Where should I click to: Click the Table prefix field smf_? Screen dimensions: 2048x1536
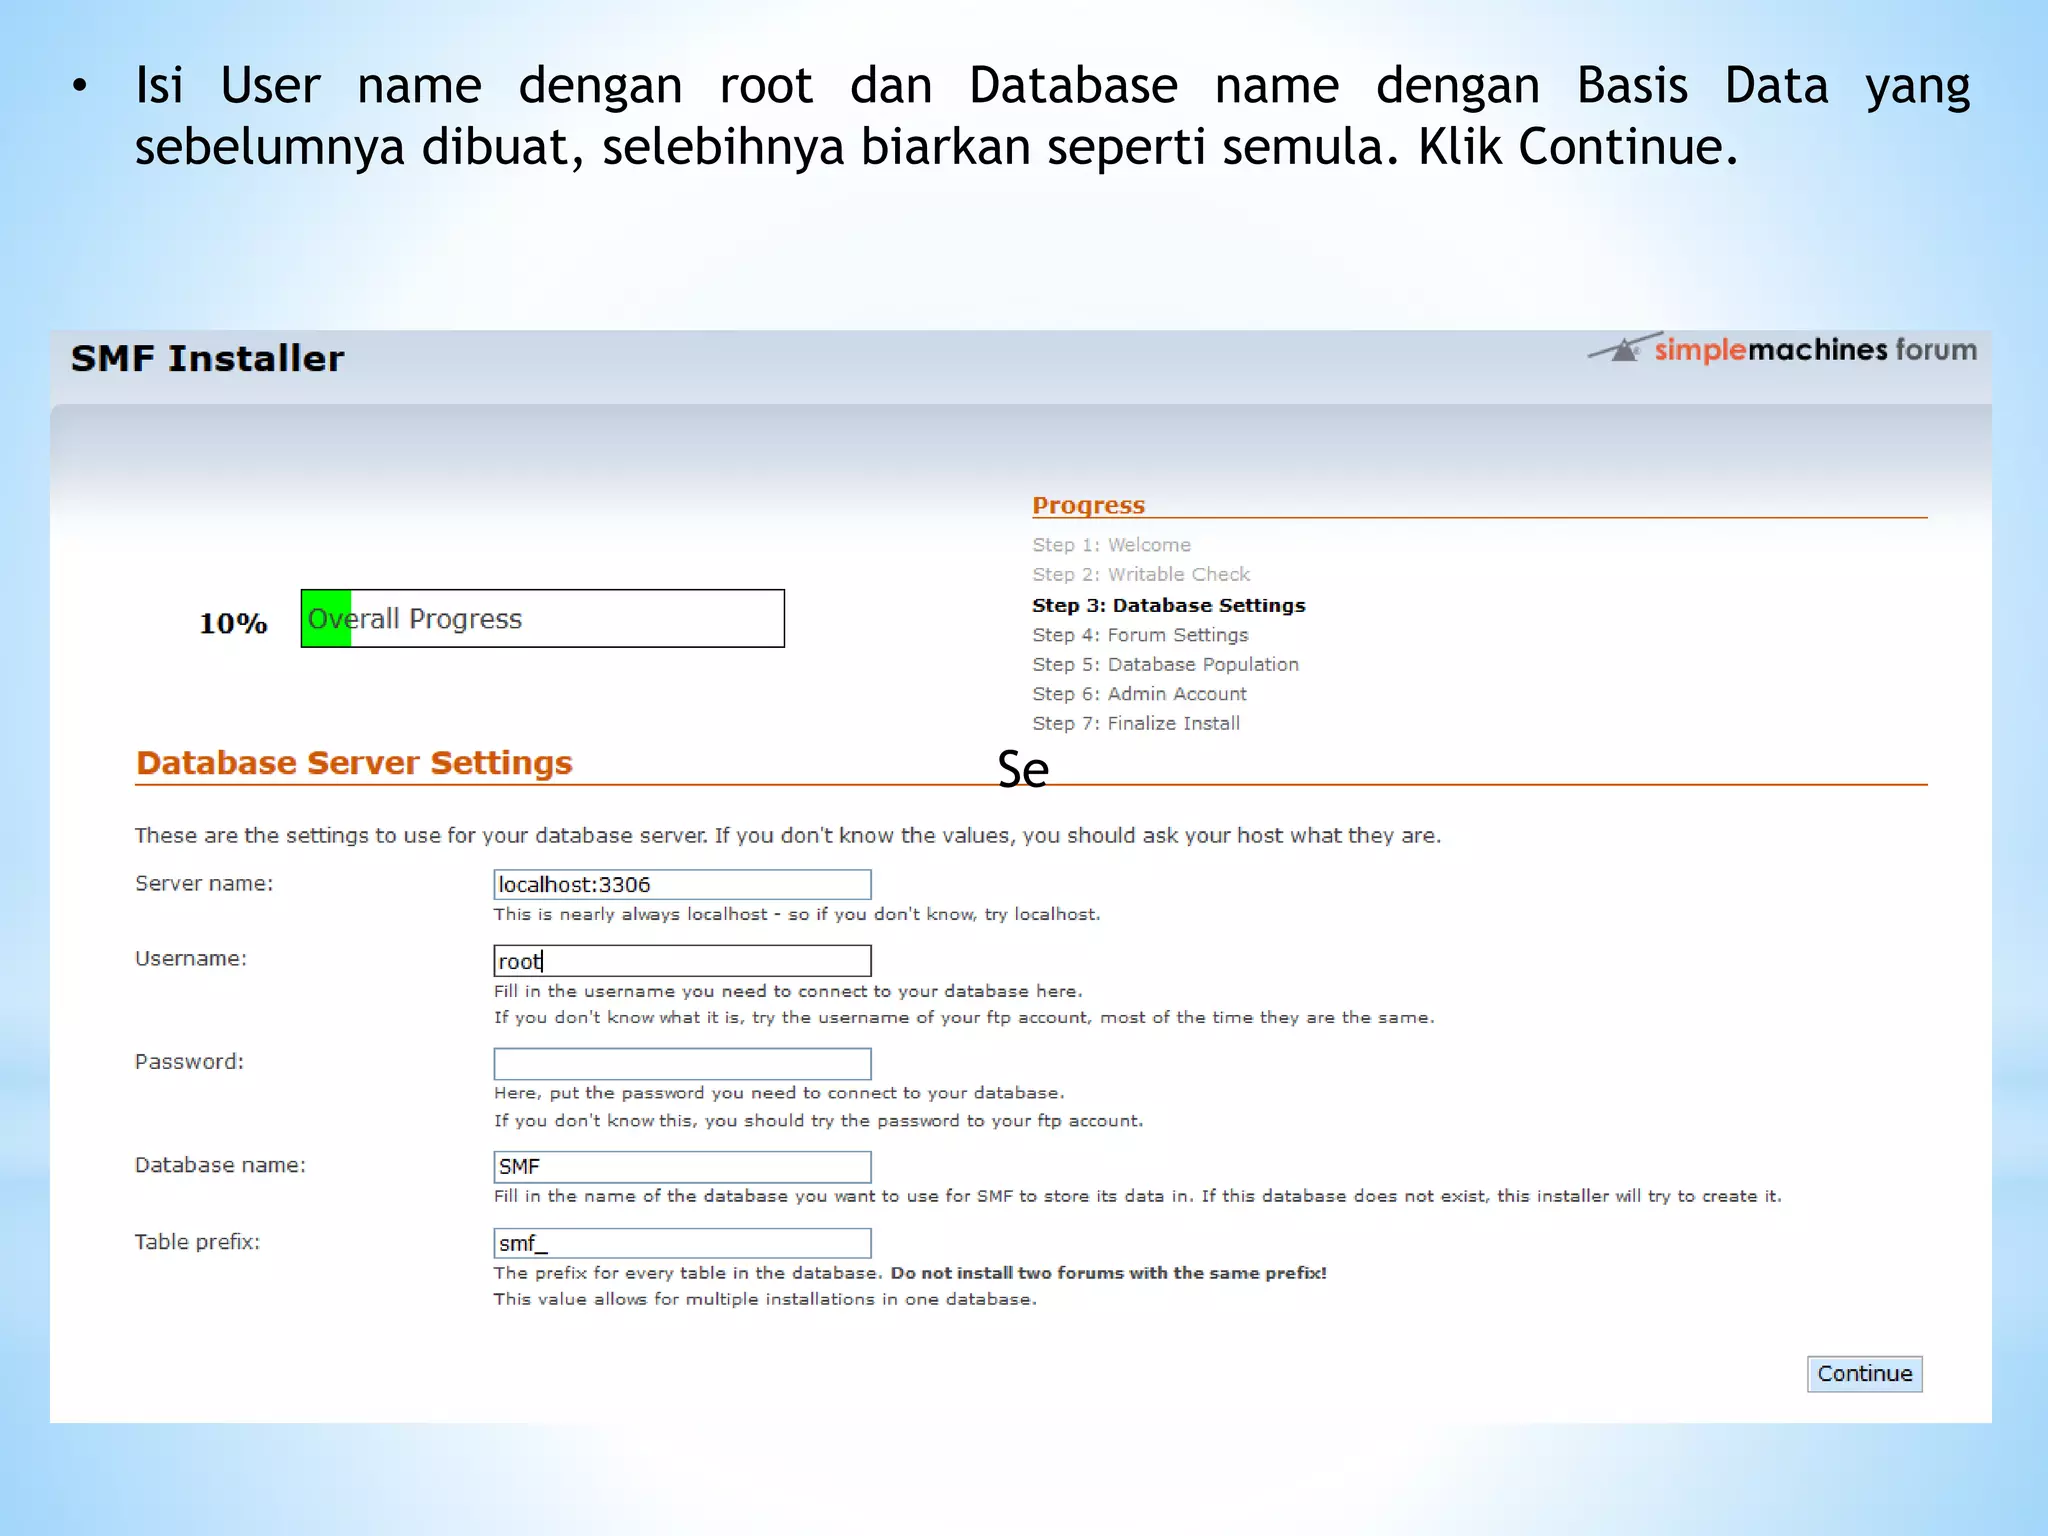click(x=682, y=1243)
